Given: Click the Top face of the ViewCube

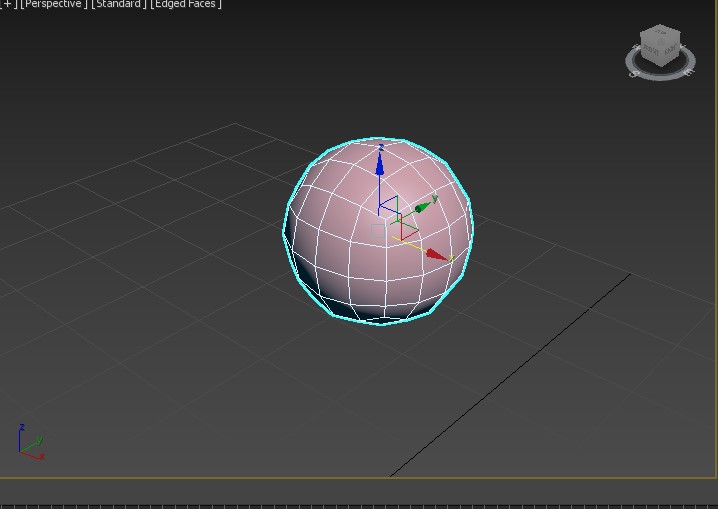Looking at the screenshot, I should (662, 35).
